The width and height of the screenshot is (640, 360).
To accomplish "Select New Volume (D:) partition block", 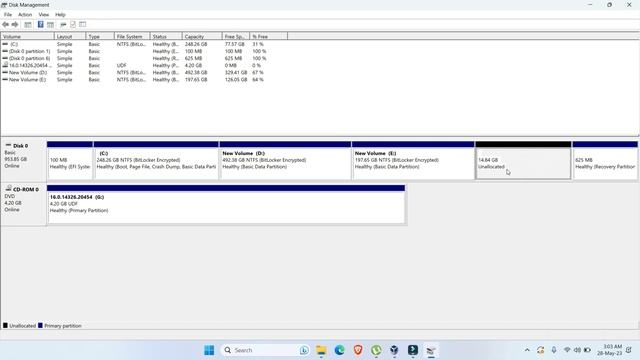I will pyautogui.click(x=285, y=160).
